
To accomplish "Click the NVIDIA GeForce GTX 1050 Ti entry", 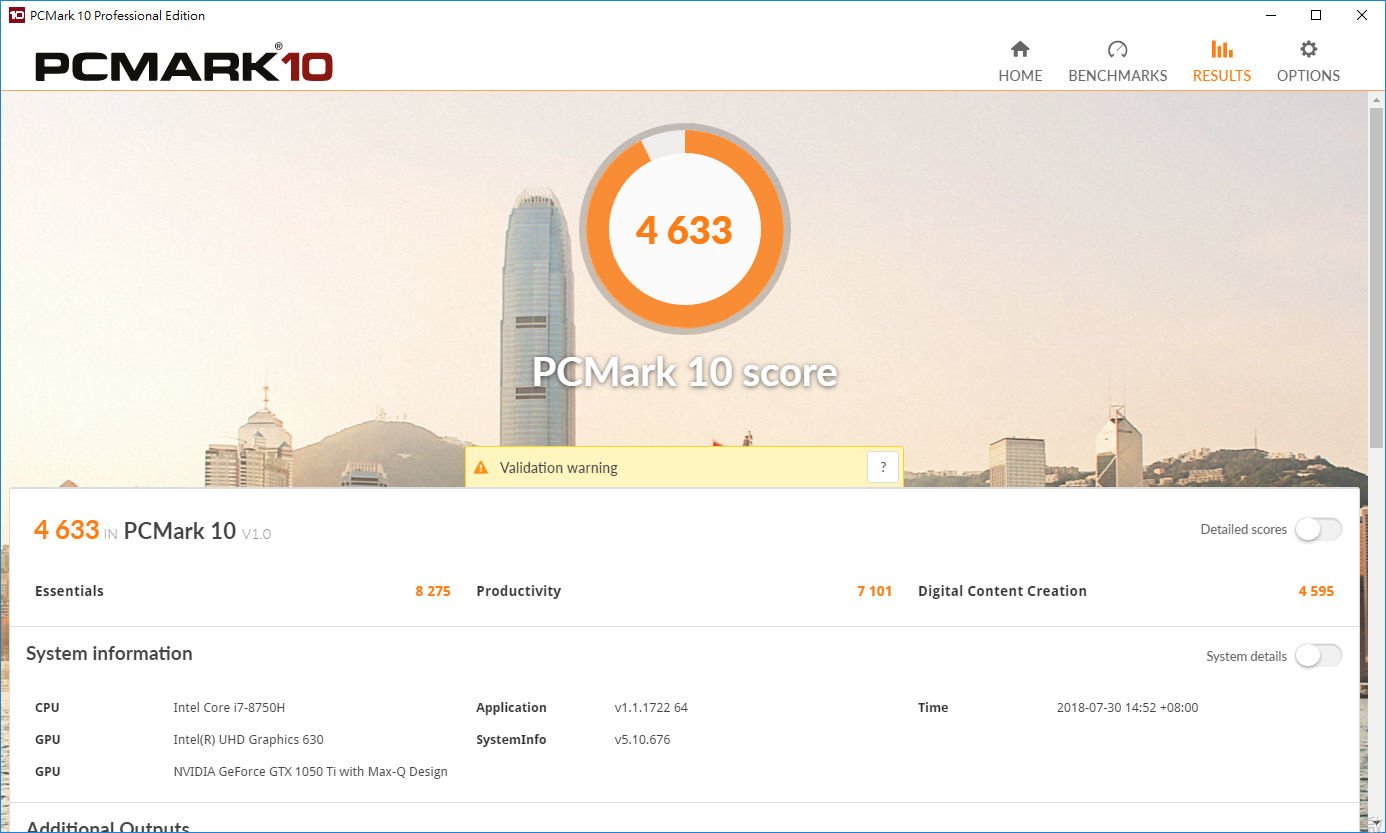I will pos(310,771).
